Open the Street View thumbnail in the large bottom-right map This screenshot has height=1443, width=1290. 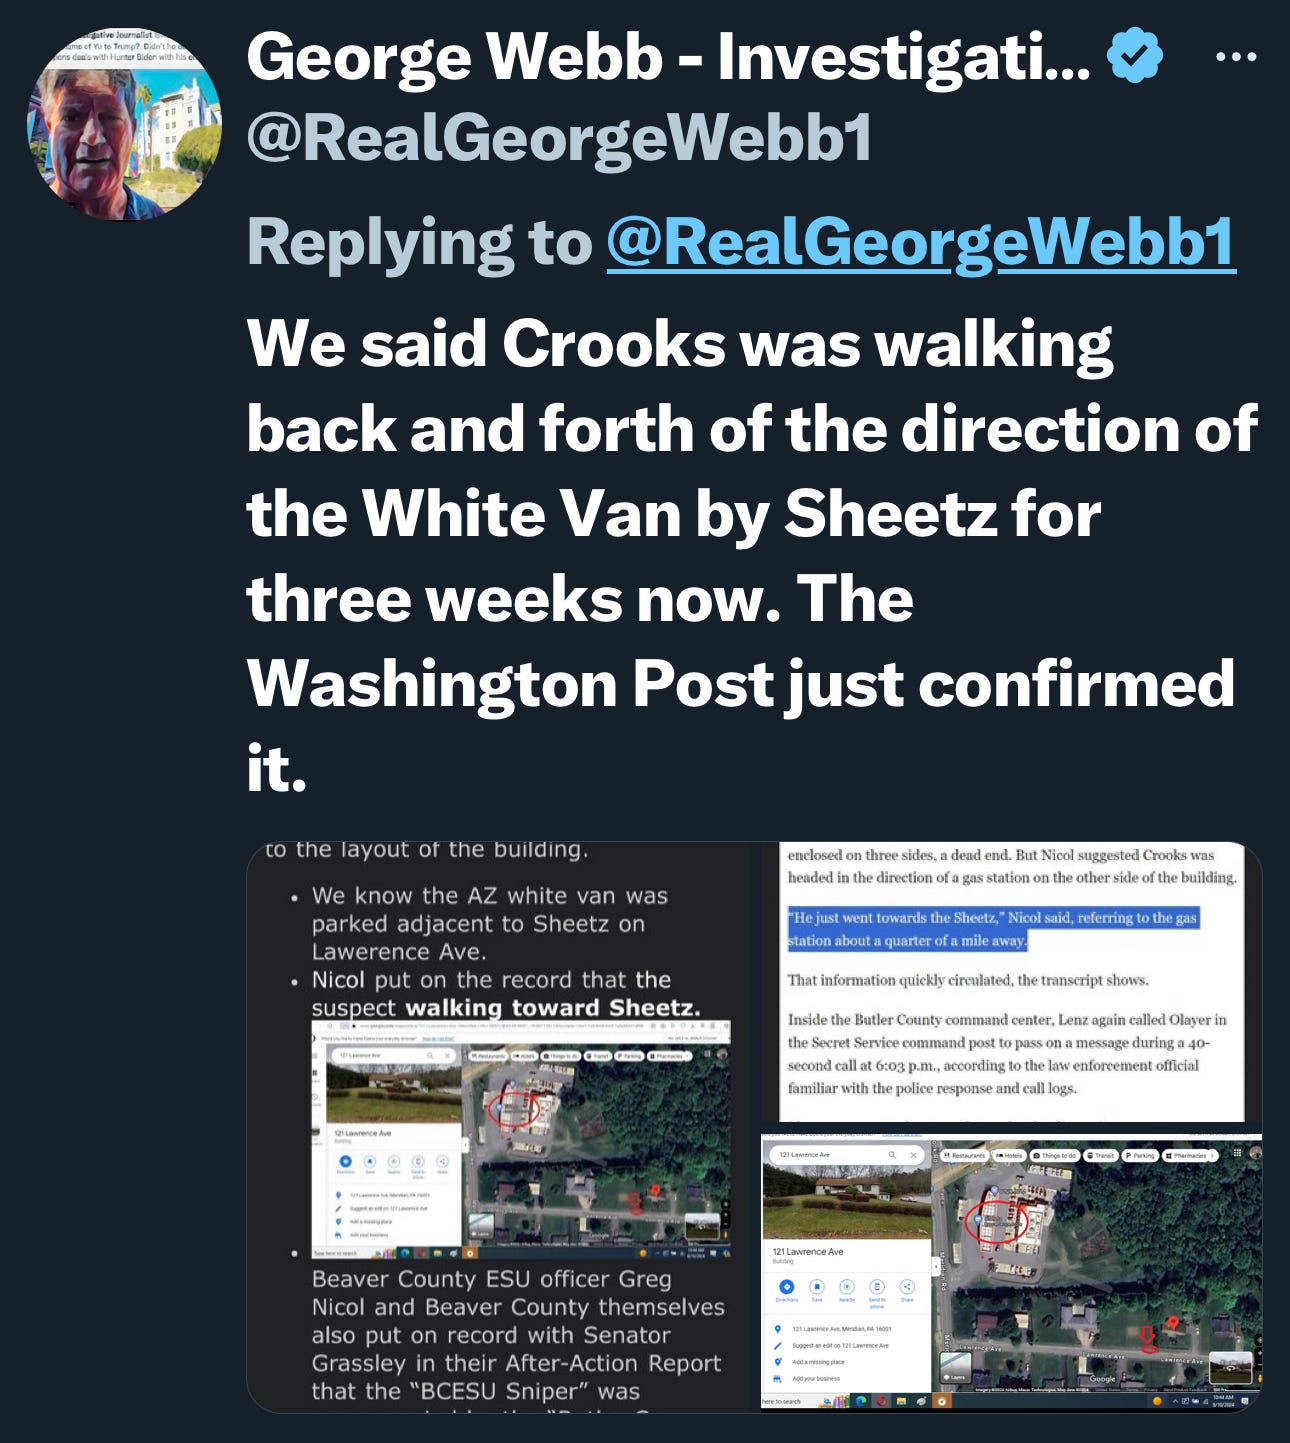click(x=1231, y=1366)
